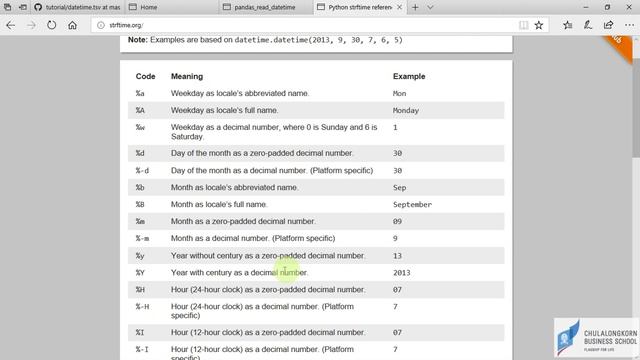Open the browser home page

tap(72, 25)
